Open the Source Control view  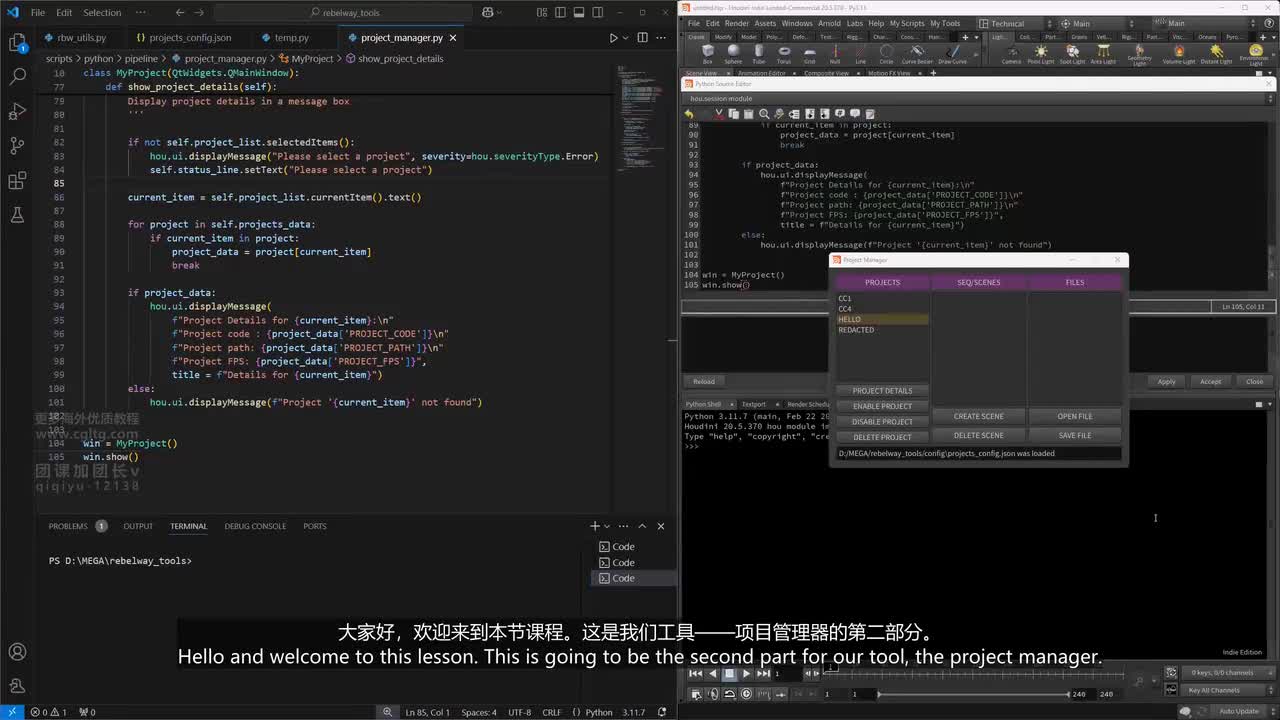click(x=17, y=146)
